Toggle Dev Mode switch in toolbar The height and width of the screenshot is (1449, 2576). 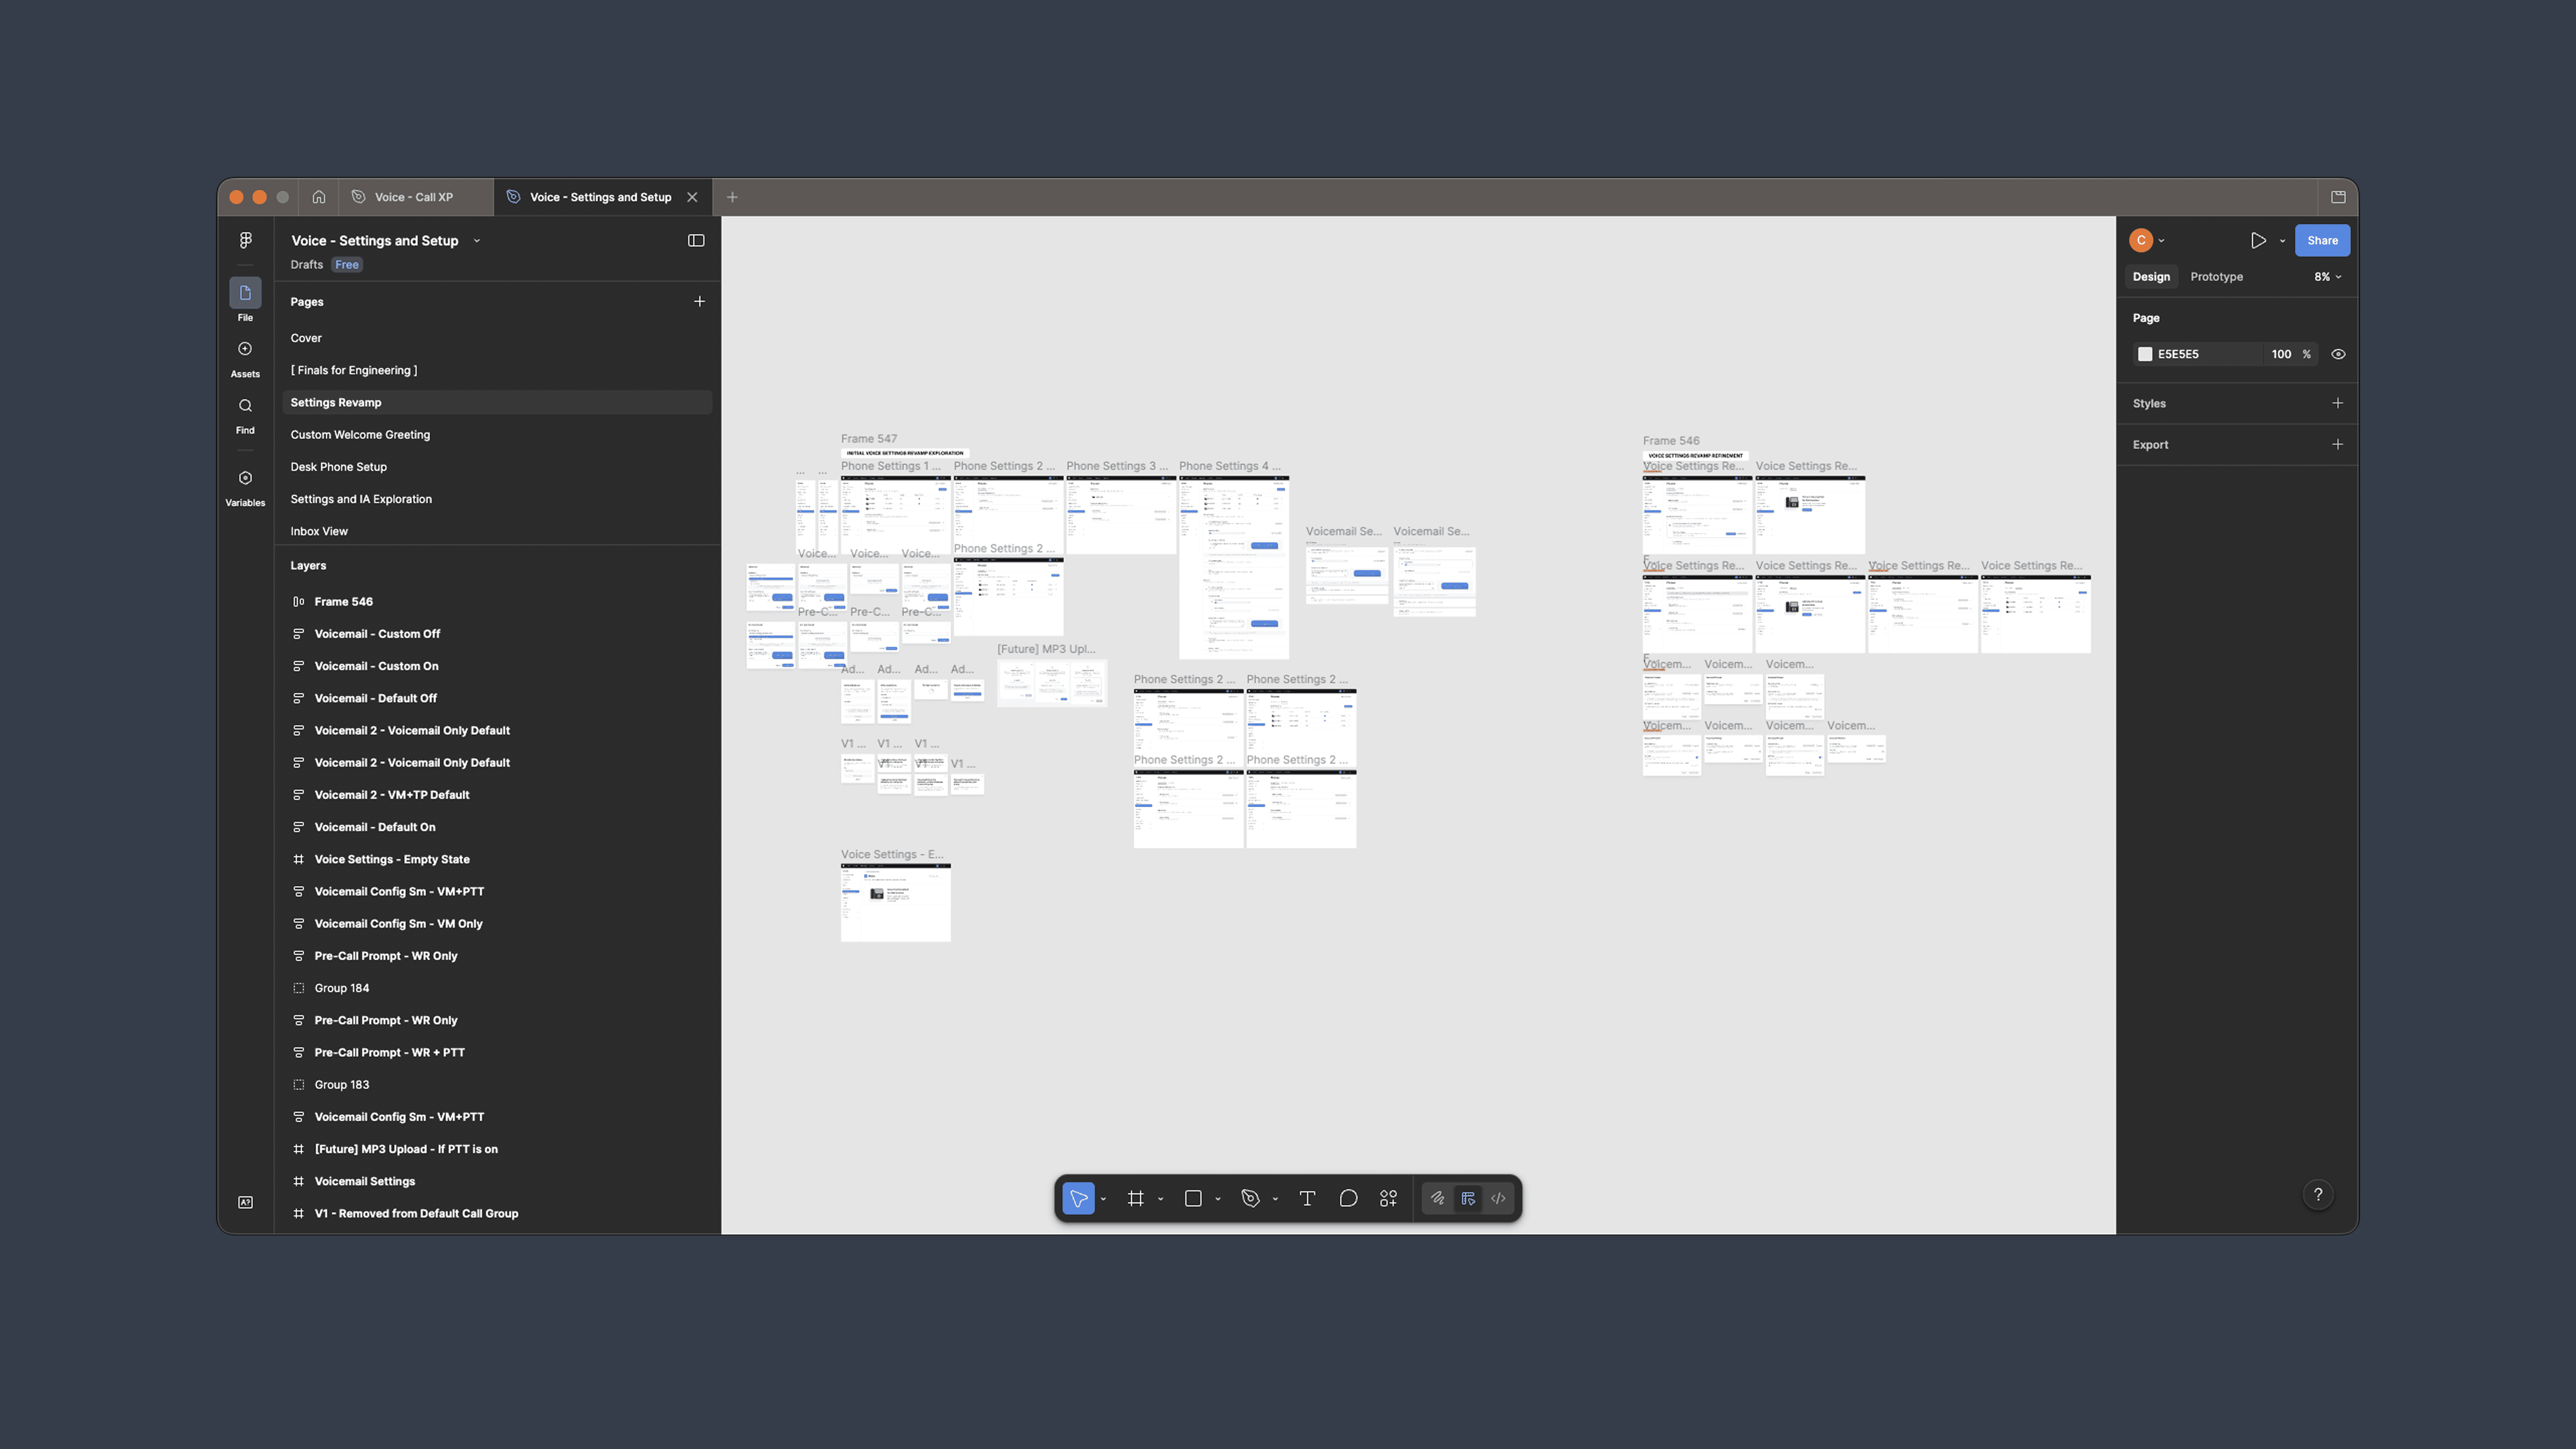click(1498, 1198)
